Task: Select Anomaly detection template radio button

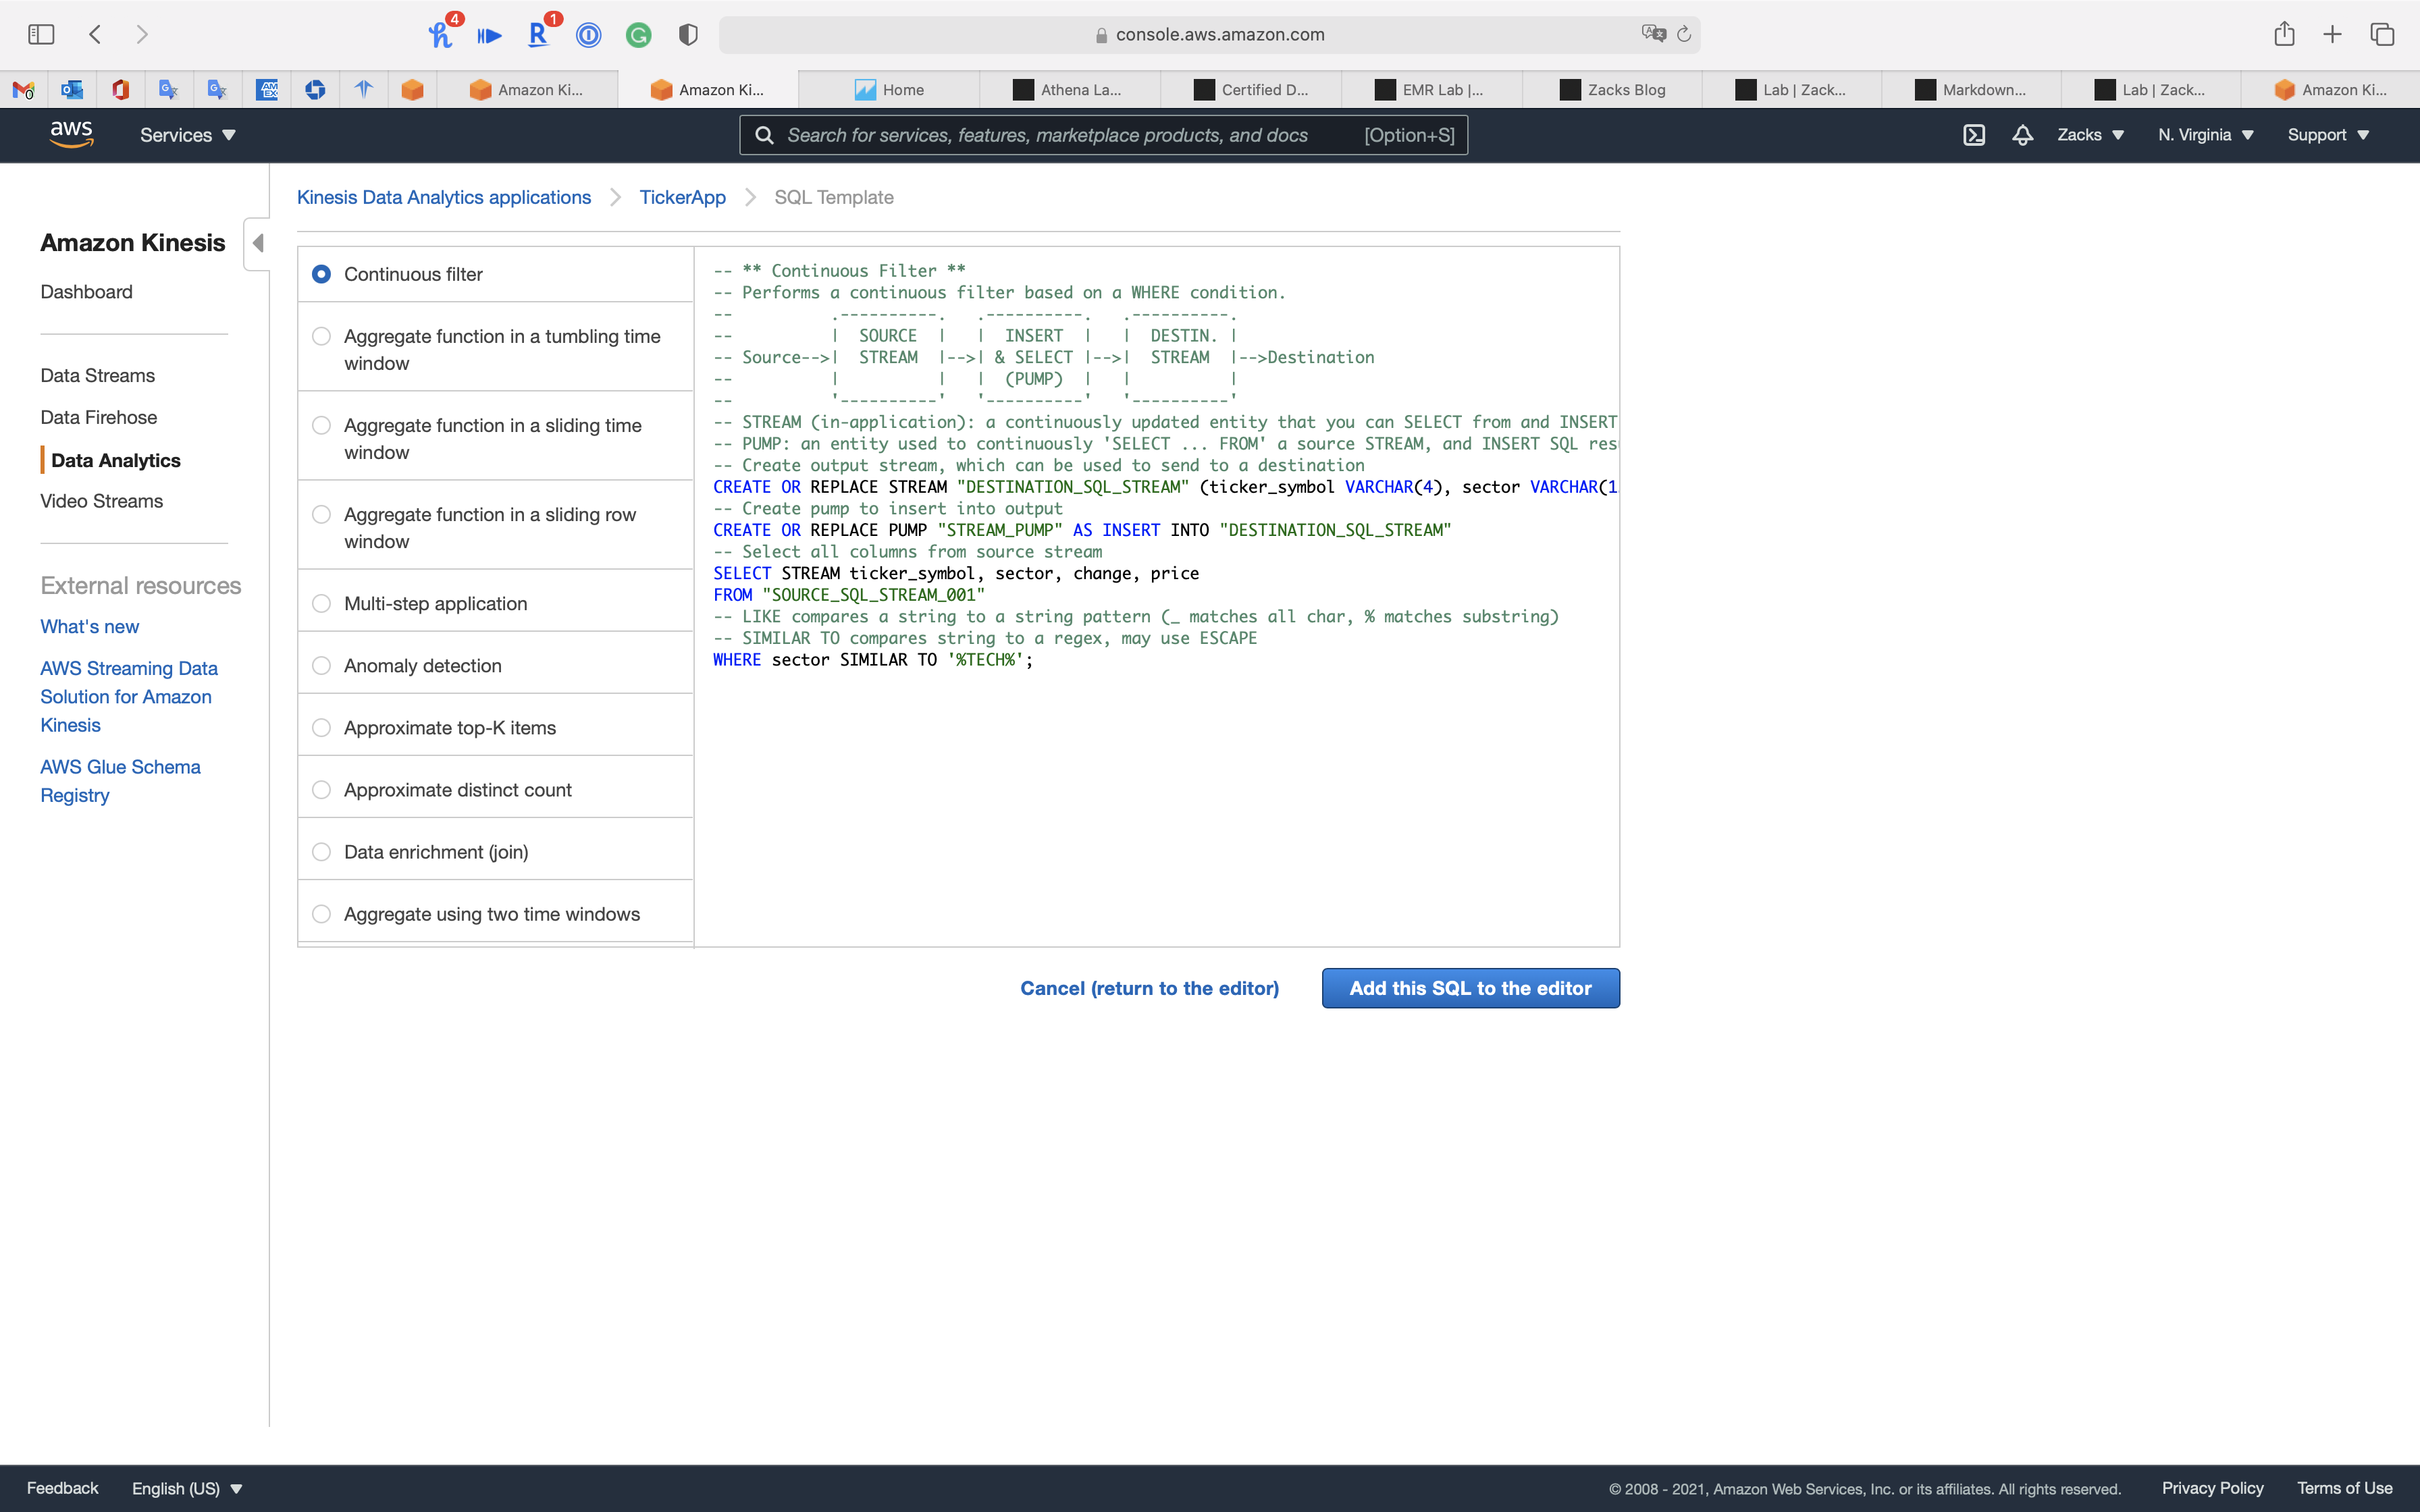Action: (x=321, y=665)
